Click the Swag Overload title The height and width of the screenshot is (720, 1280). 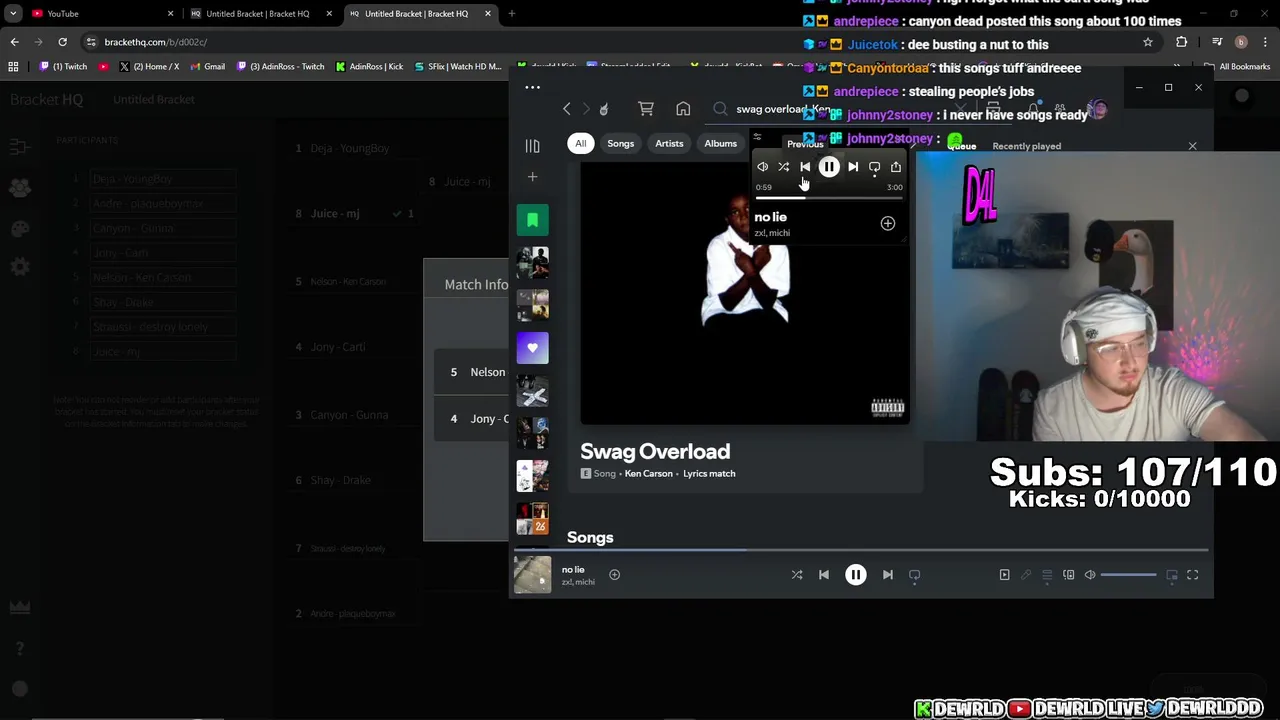(655, 452)
